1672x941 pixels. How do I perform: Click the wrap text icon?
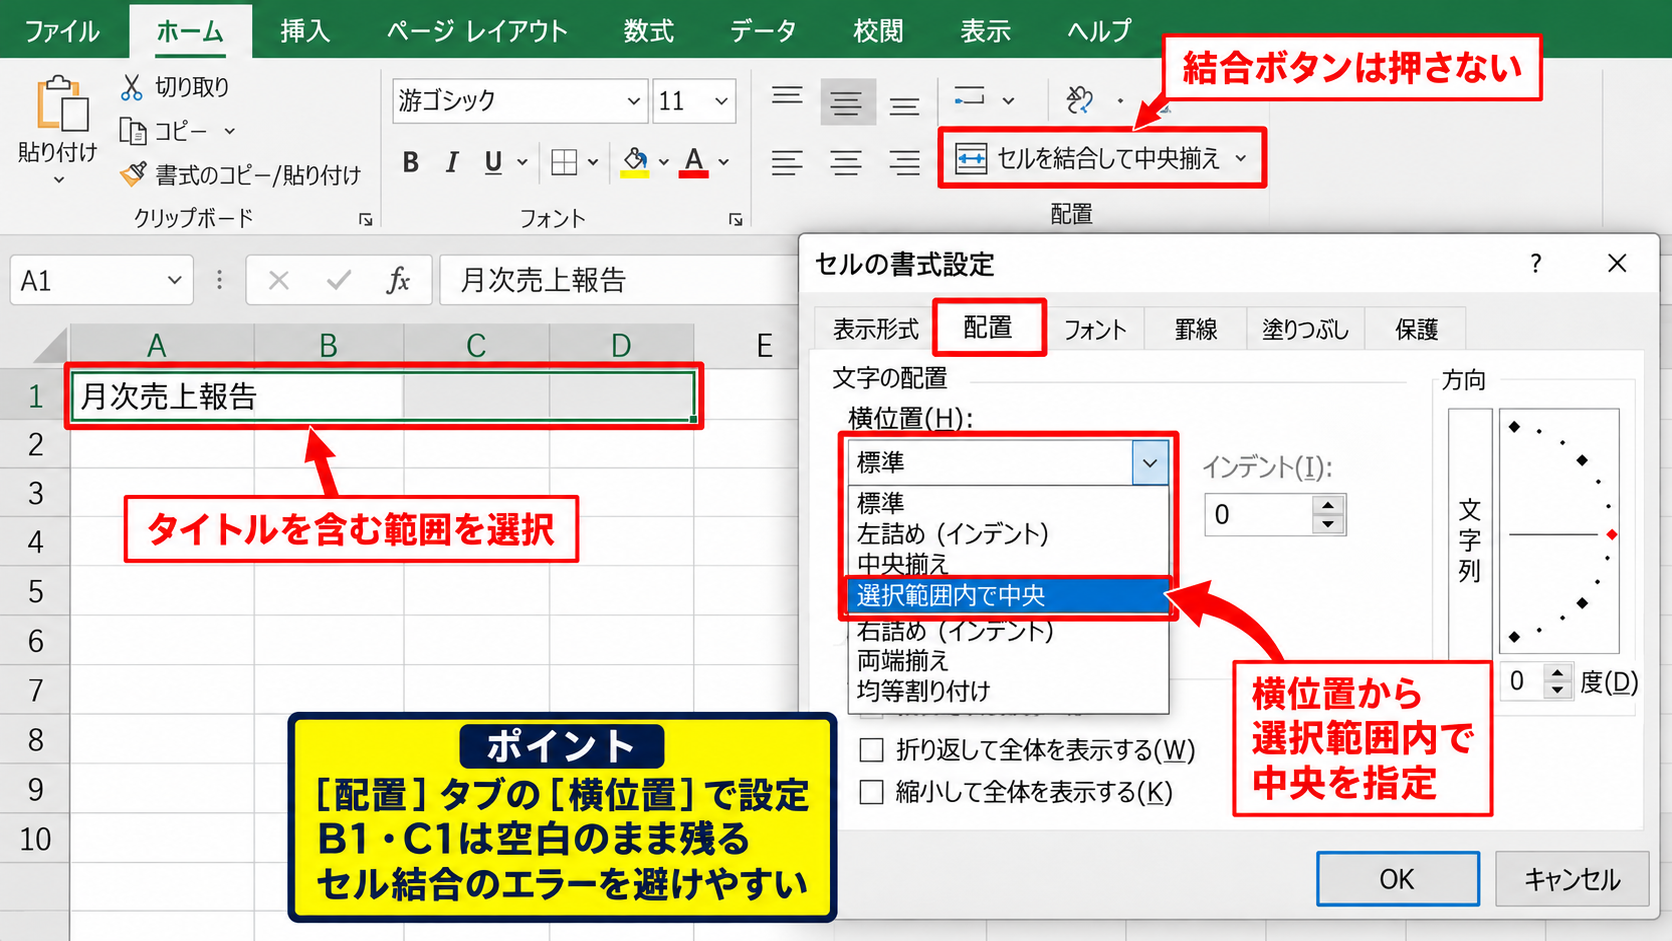970,97
